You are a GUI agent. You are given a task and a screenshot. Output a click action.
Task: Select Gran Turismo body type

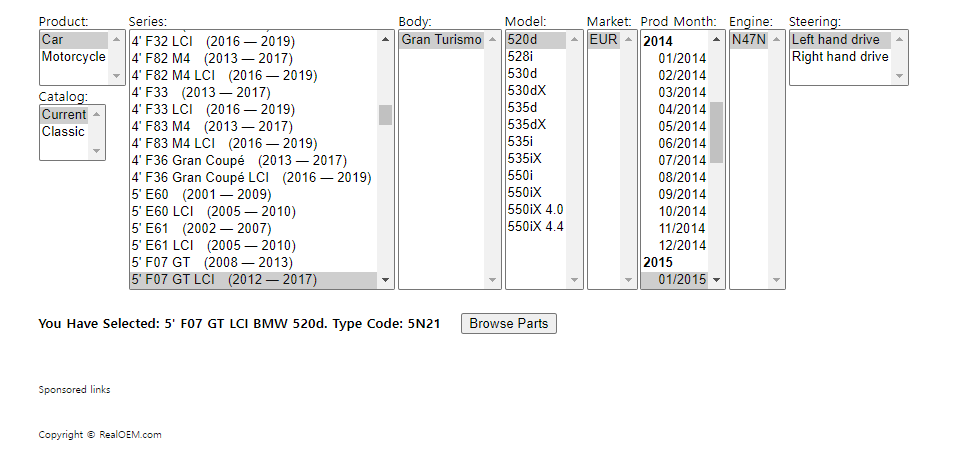441,40
